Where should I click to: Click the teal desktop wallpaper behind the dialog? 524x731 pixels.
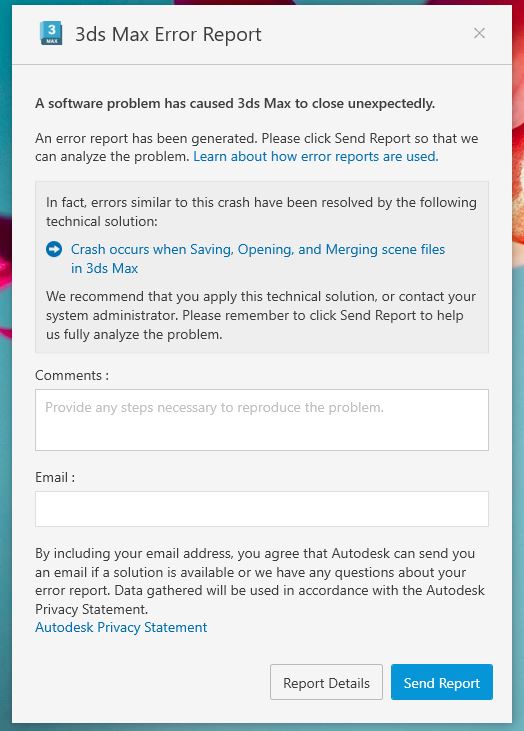(x=517, y=420)
